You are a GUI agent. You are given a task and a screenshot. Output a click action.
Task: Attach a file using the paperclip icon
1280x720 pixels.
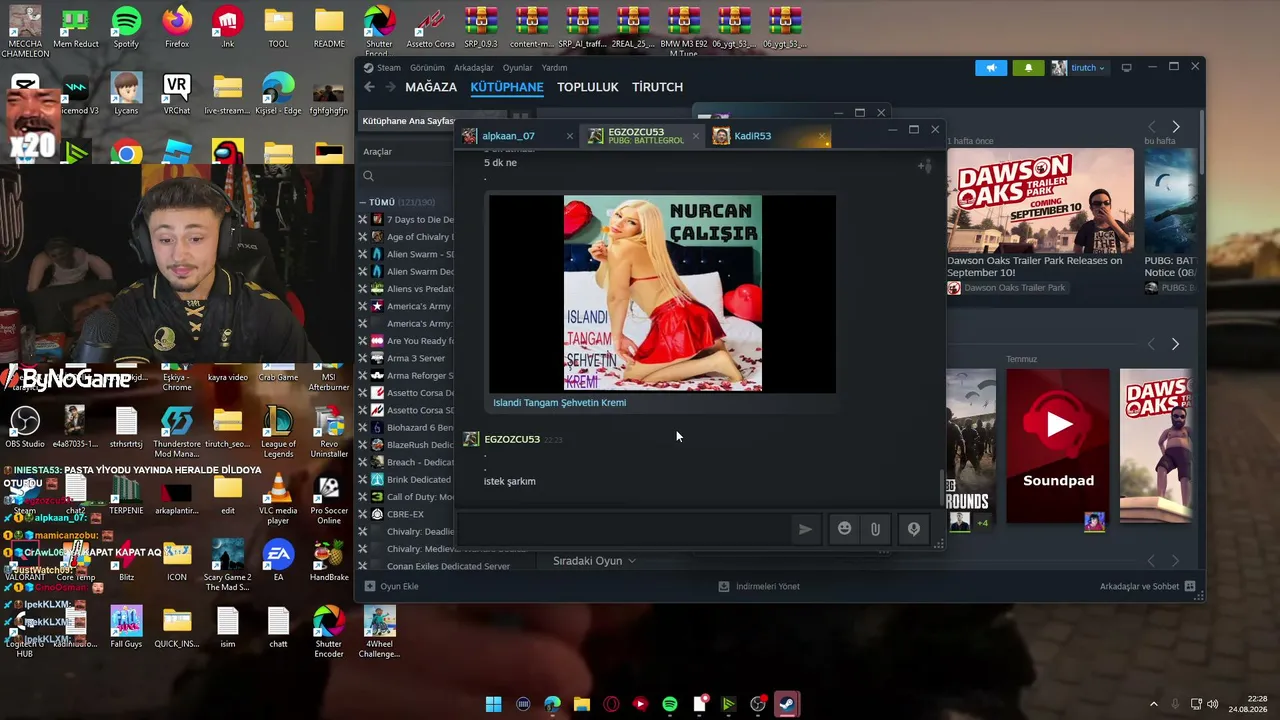click(875, 529)
